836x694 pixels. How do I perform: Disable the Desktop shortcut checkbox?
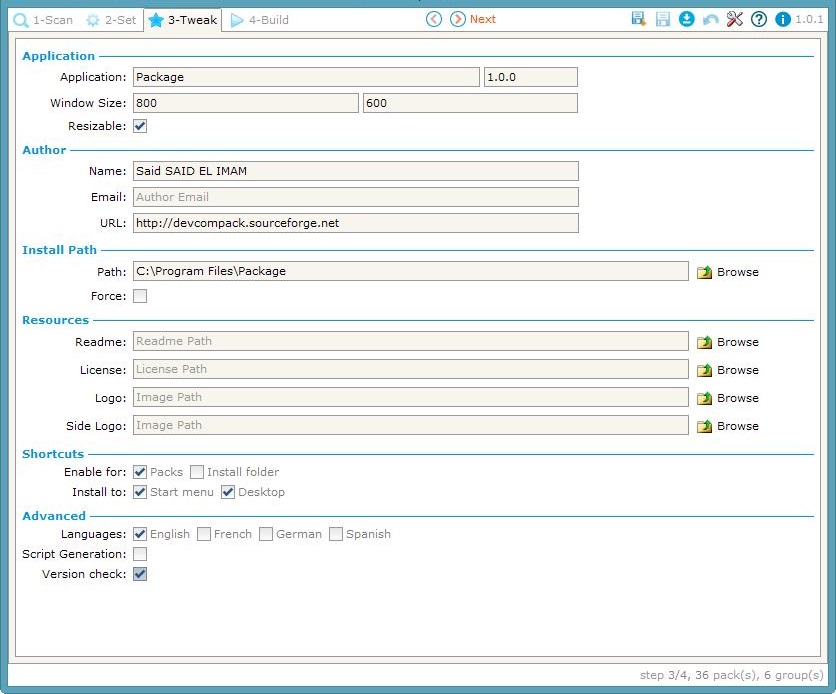228,492
